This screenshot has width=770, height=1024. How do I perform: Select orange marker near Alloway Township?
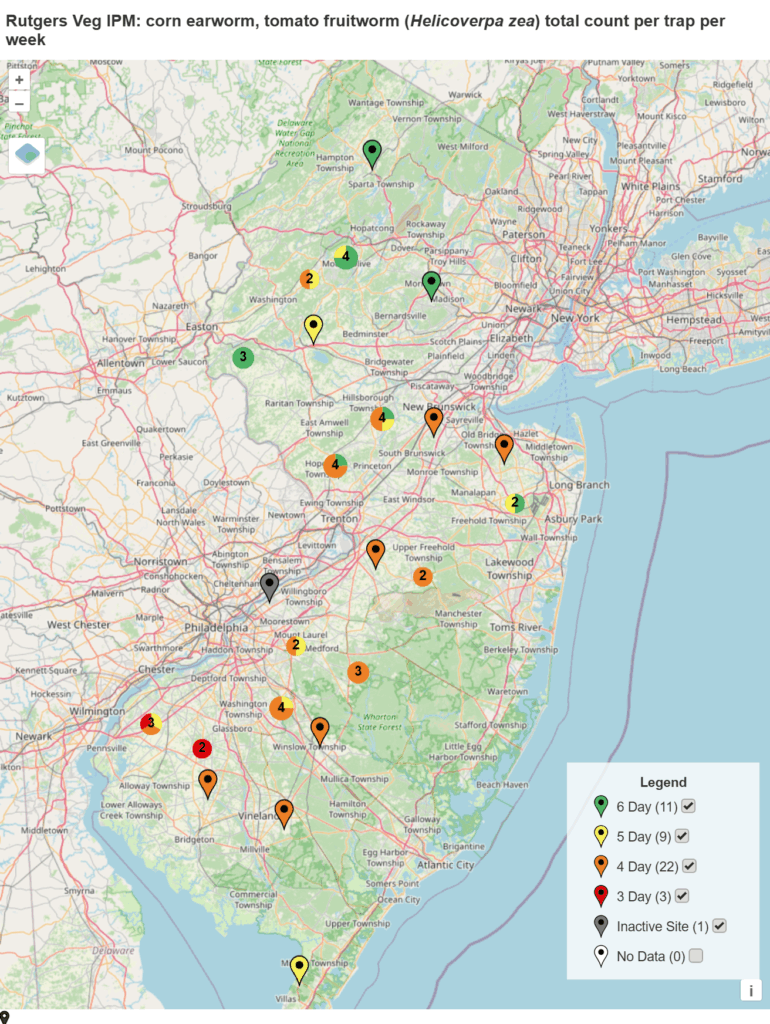point(208,784)
